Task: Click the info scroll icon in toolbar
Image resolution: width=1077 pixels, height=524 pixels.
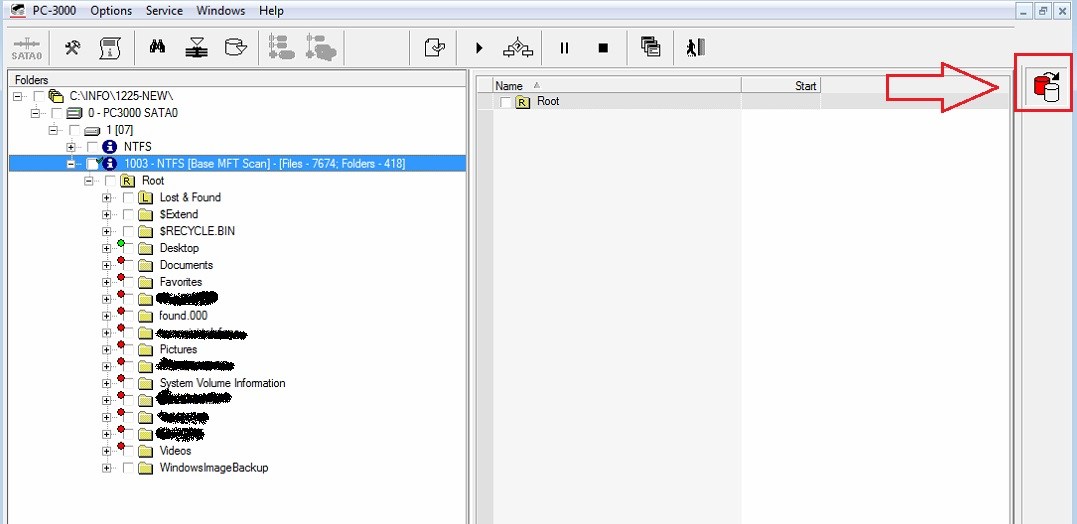Action: 110,47
